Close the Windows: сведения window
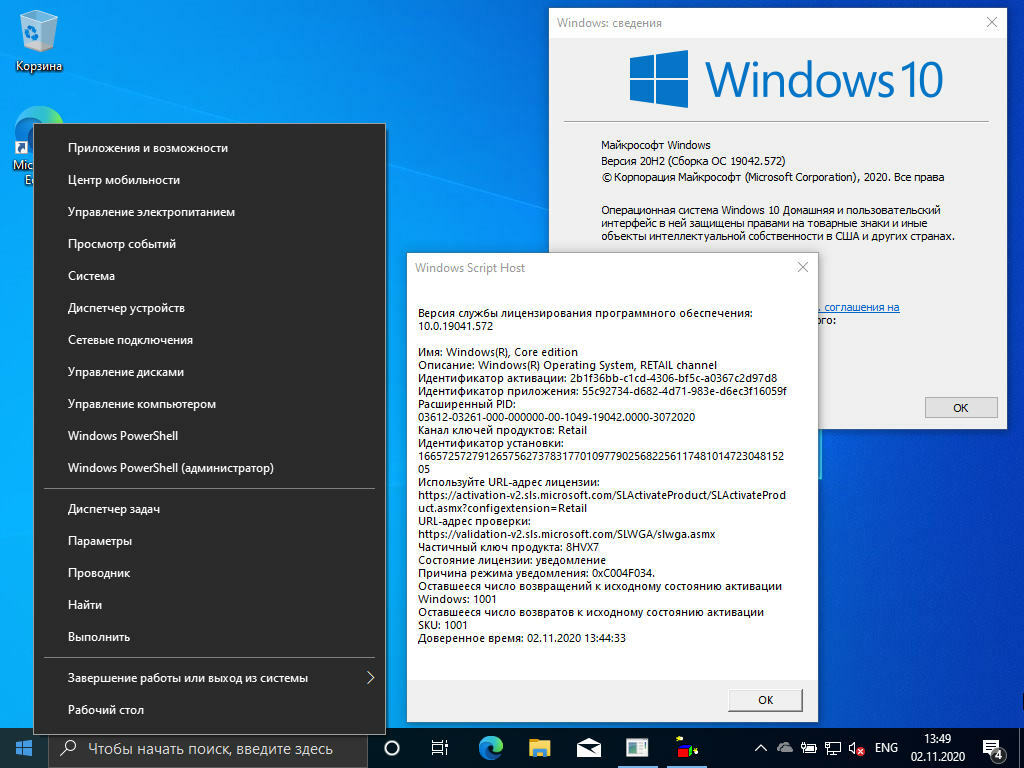Viewport: 1024px width, 768px height. (x=991, y=22)
